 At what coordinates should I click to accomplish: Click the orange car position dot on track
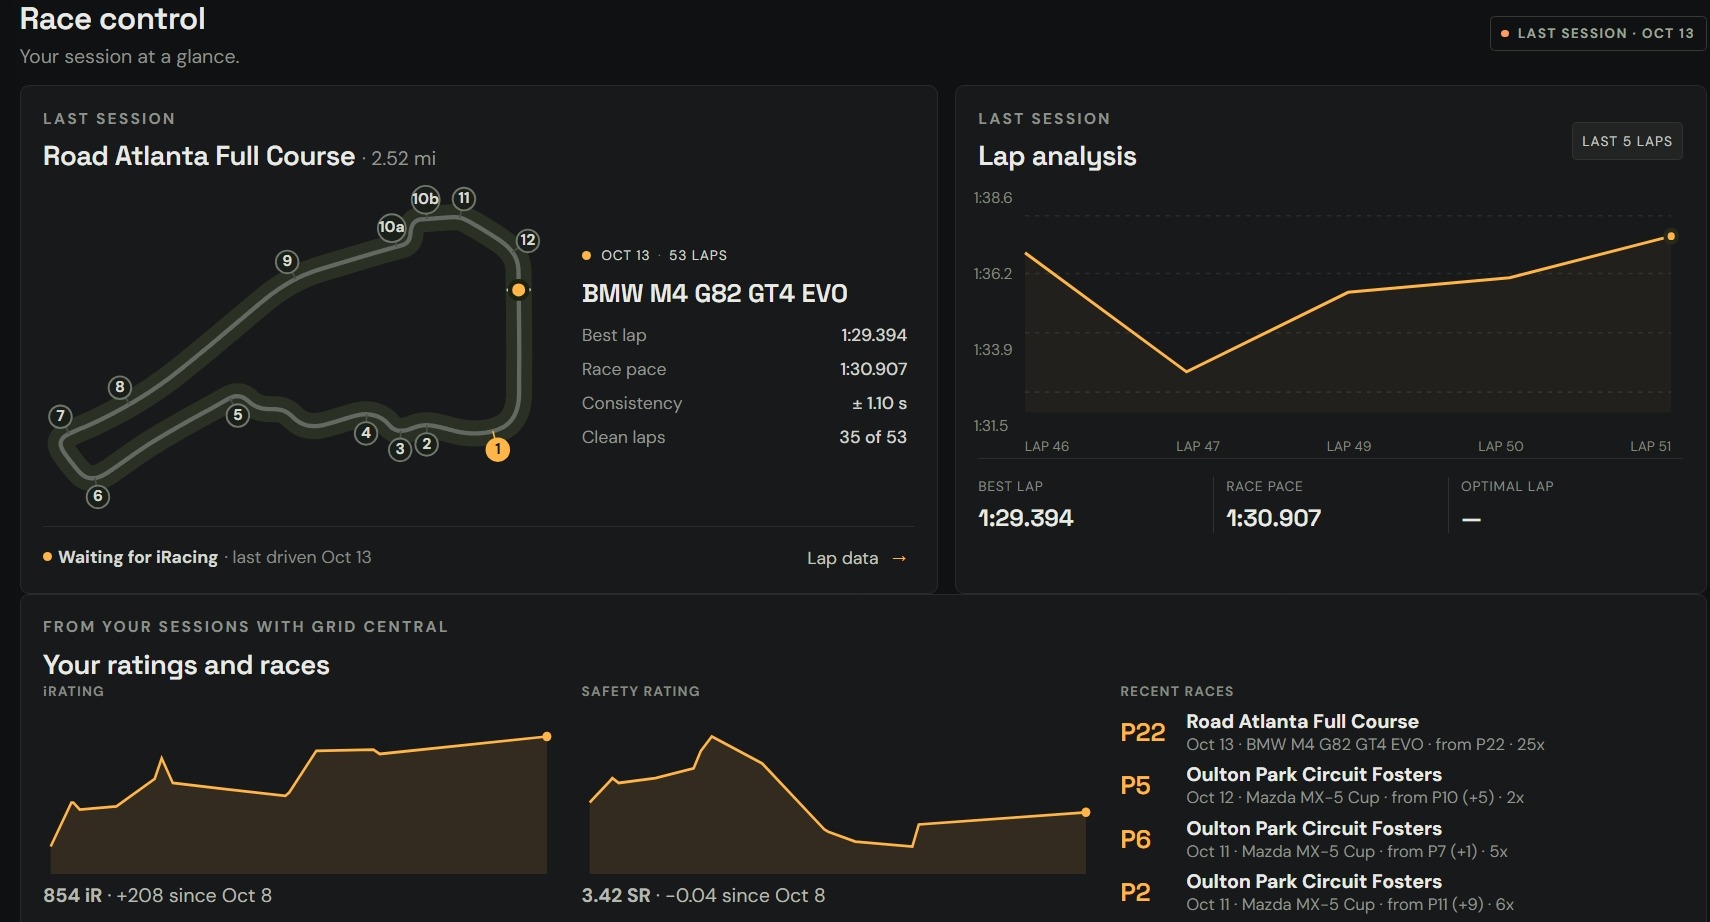(x=518, y=290)
